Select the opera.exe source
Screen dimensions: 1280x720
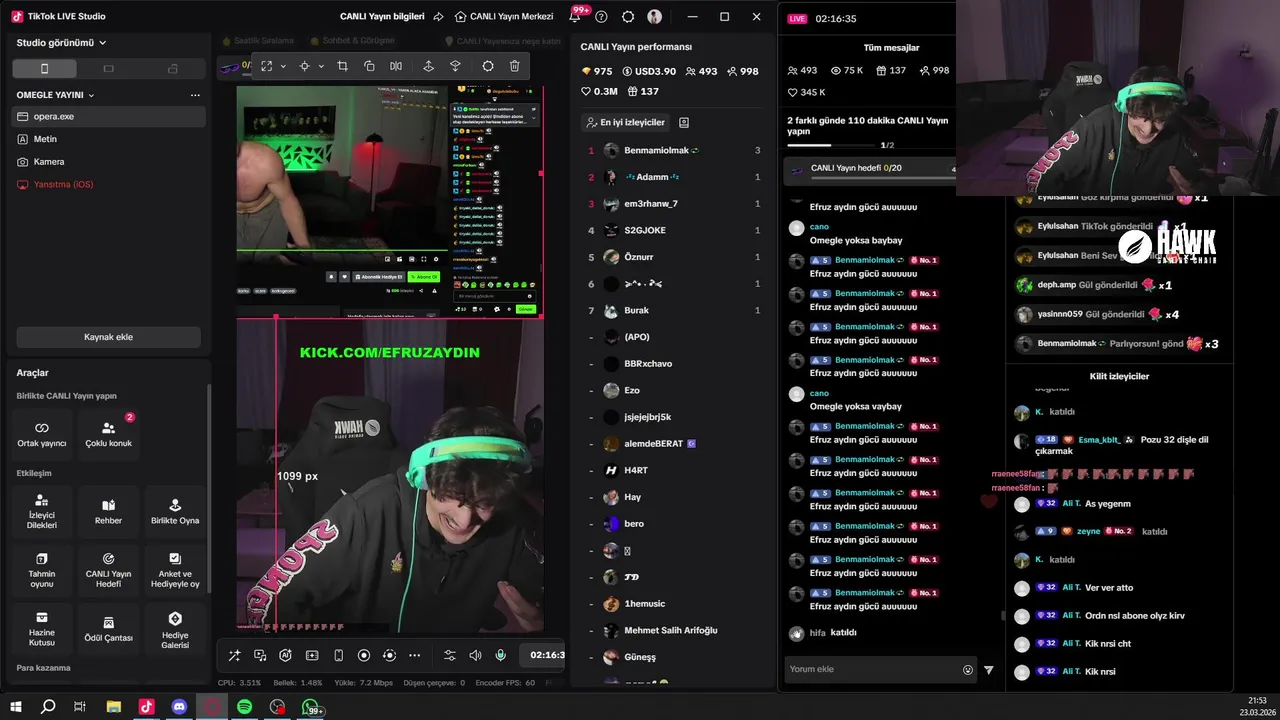point(108,116)
